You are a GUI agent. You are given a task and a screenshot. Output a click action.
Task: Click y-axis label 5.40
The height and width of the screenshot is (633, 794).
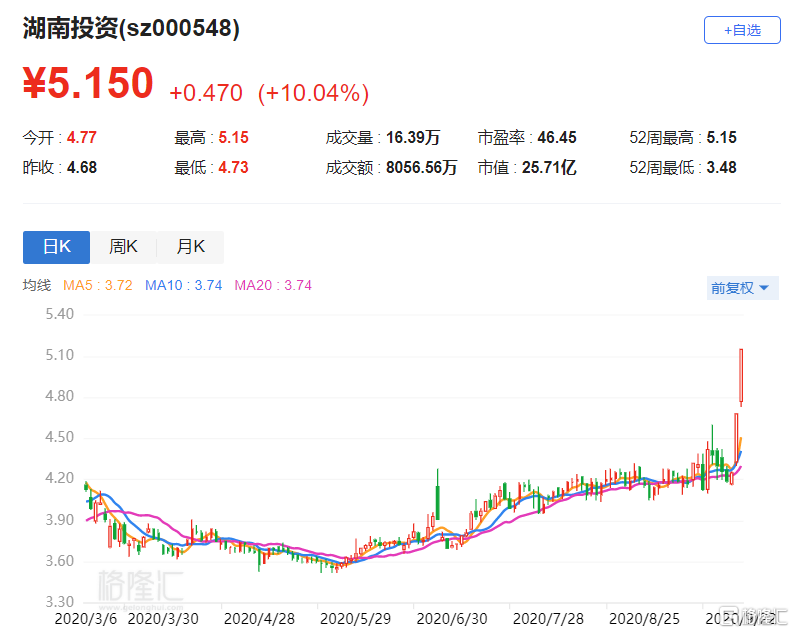(x=60, y=314)
